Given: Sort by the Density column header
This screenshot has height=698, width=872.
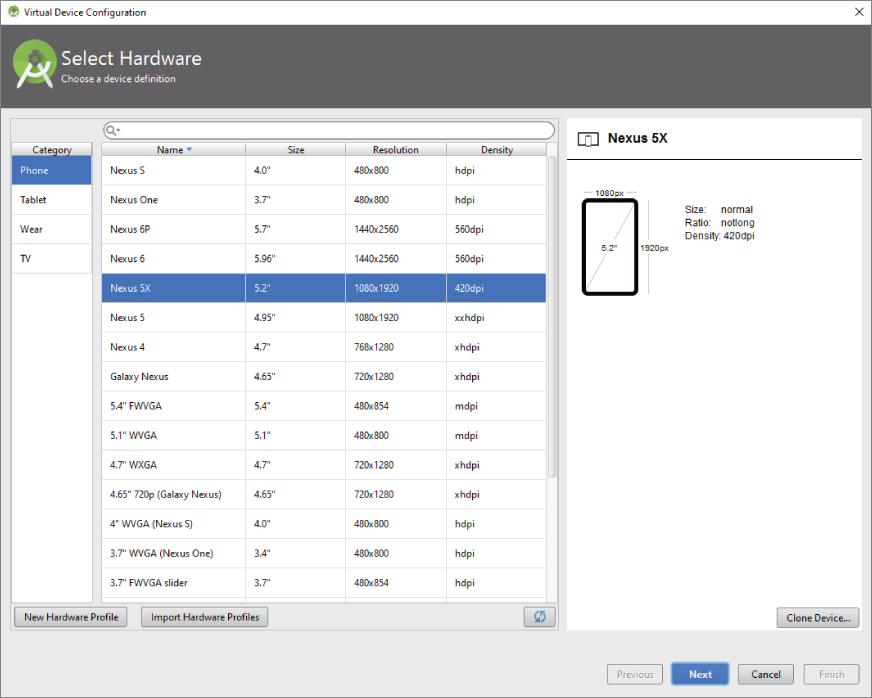Looking at the screenshot, I should point(496,150).
